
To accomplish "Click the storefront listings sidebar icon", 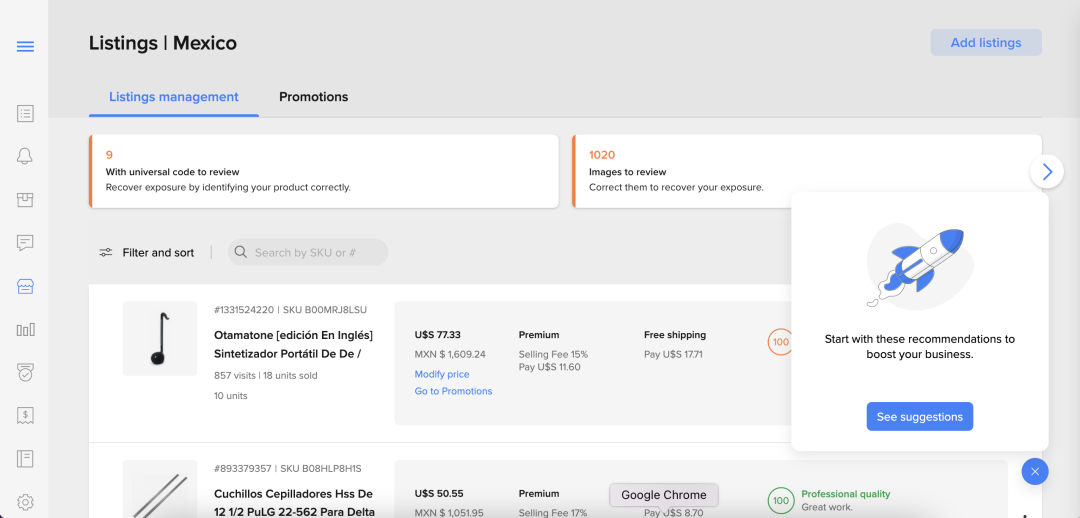I will pyautogui.click(x=25, y=286).
